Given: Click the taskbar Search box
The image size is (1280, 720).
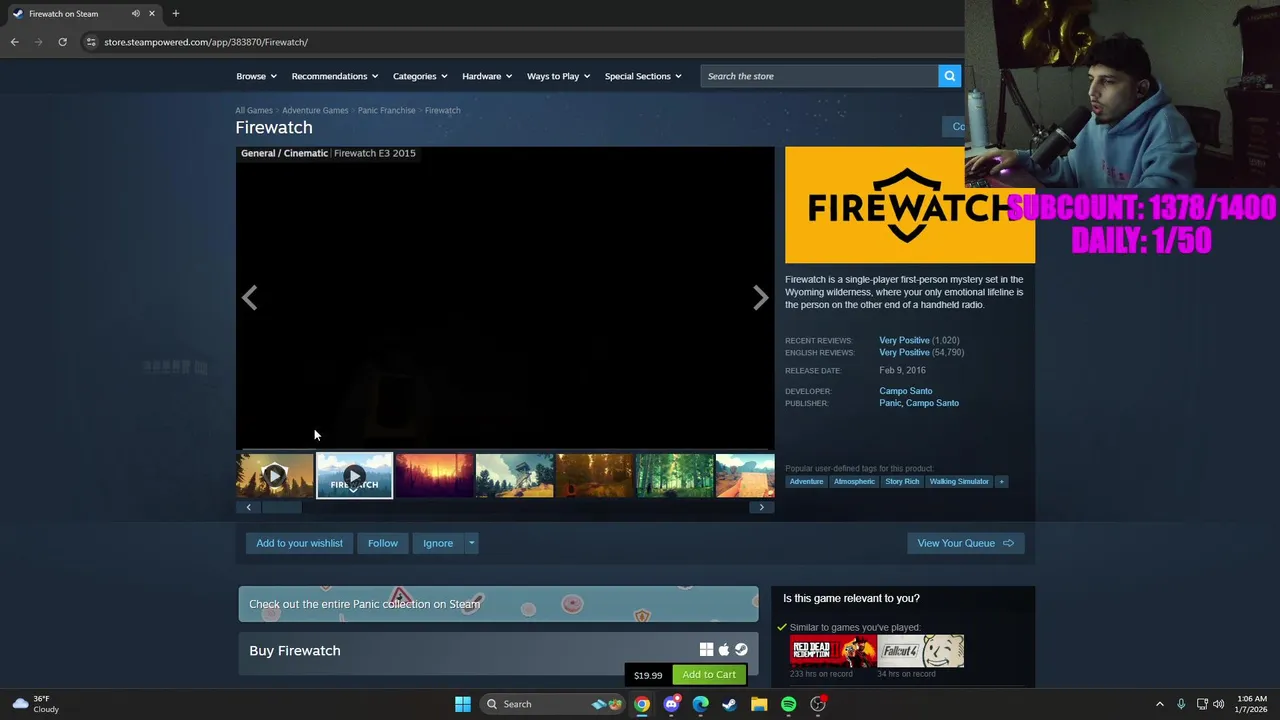Looking at the screenshot, I should click(x=553, y=704).
